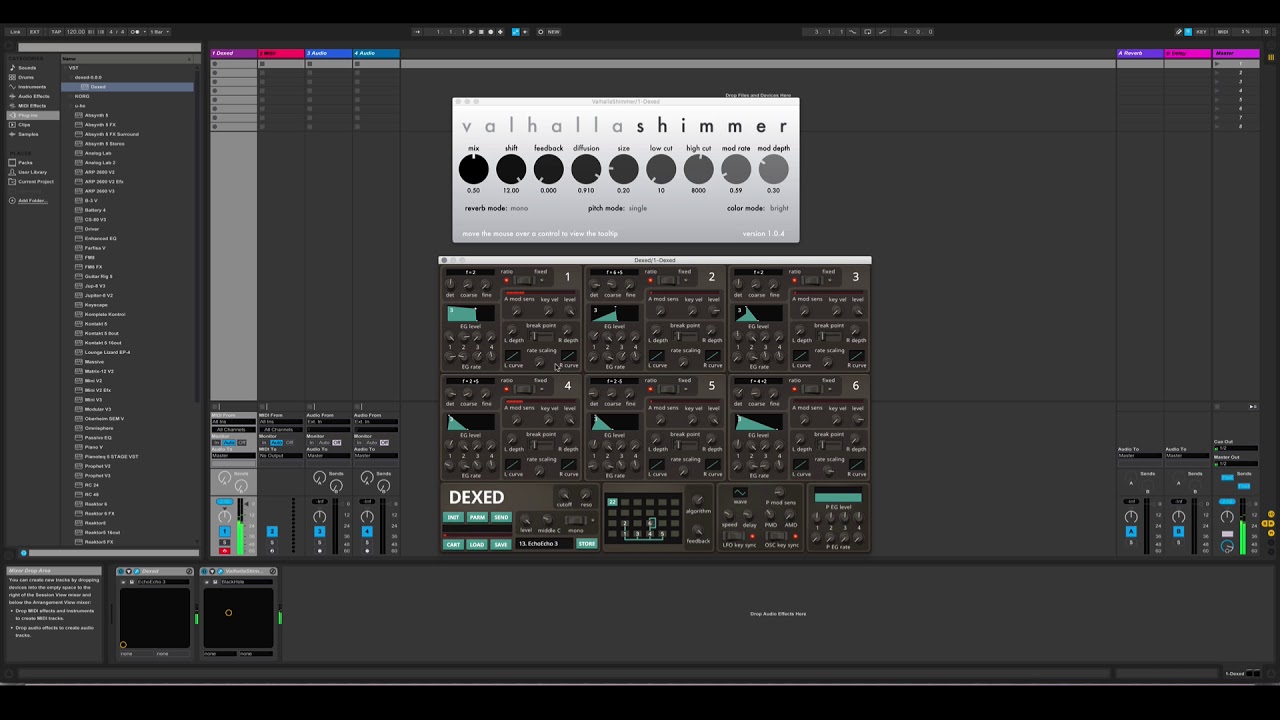The image size is (1280, 720).
Task: Select 2 MIDI track header
Action: 281,53
